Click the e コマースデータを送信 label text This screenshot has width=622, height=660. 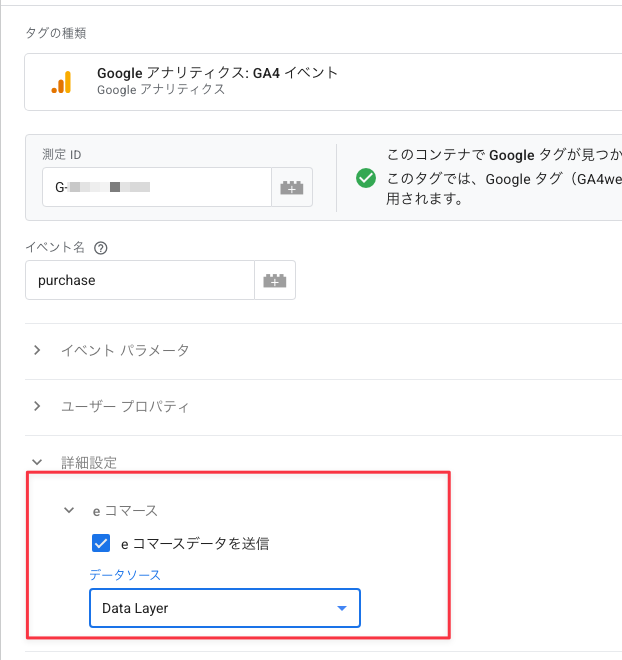click(x=195, y=543)
